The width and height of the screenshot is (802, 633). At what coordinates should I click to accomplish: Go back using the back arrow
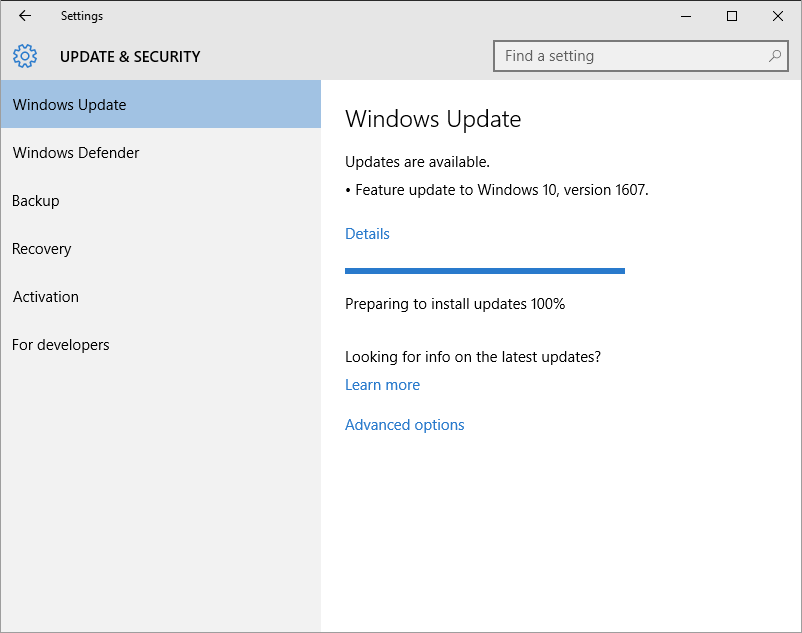coord(25,16)
